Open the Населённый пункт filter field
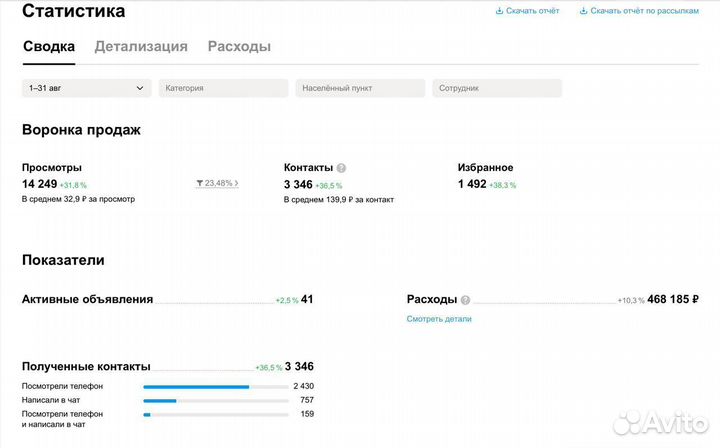 (360, 88)
